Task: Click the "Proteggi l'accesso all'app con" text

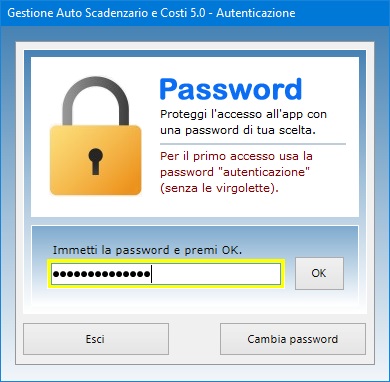Action: 243,114
